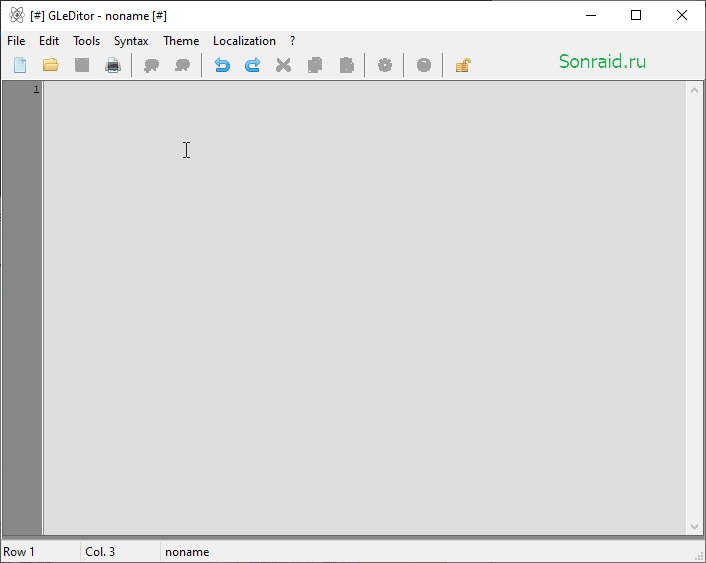Image resolution: width=706 pixels, height=563 pixels.
Task: Open the Edit menu
Action: [49, 41]
